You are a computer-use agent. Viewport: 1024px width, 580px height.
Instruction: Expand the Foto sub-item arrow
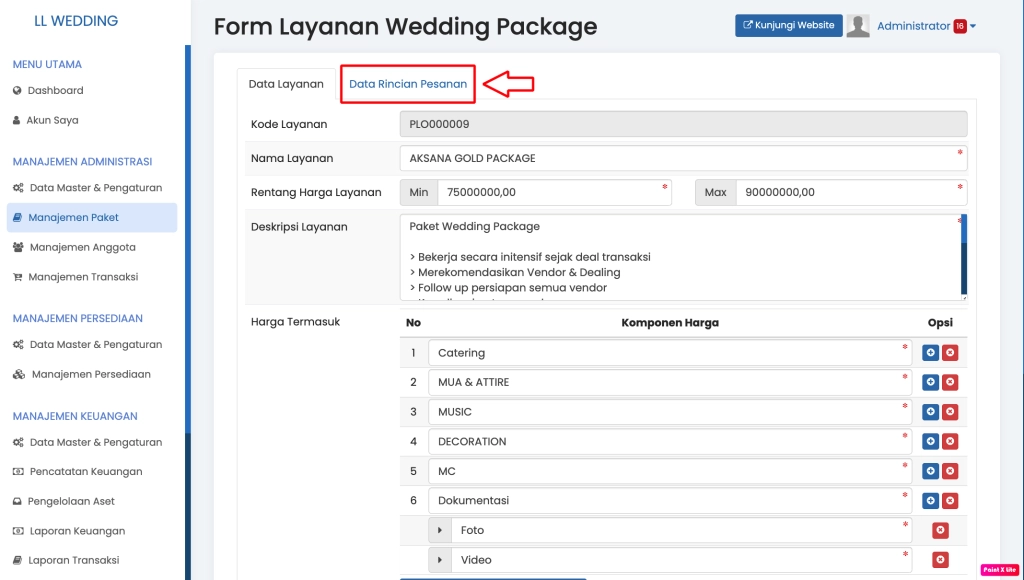(440, 530)
